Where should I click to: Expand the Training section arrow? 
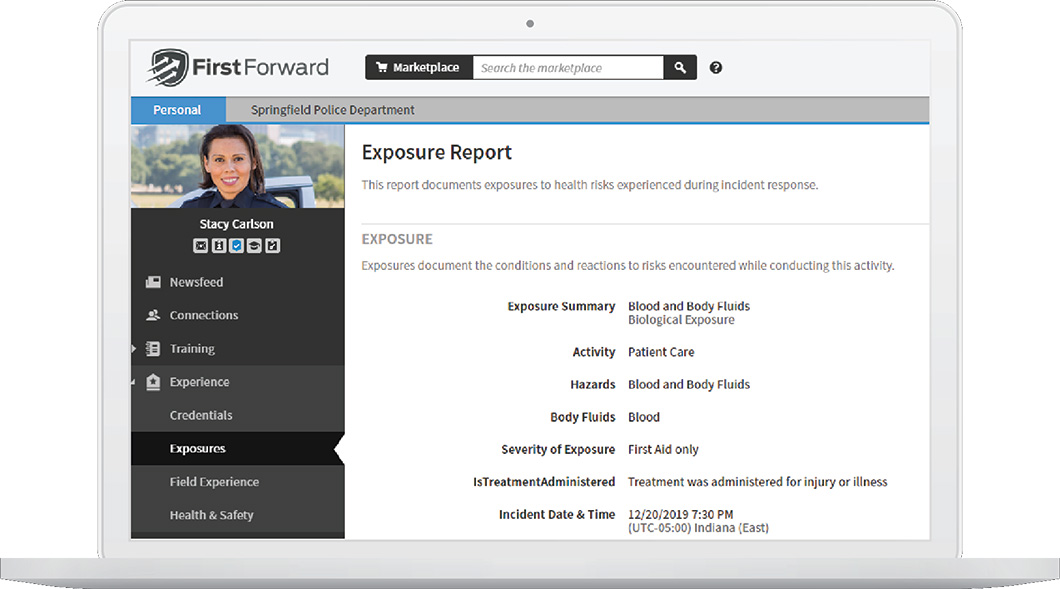pyautogui.click(x=134, y=349)
